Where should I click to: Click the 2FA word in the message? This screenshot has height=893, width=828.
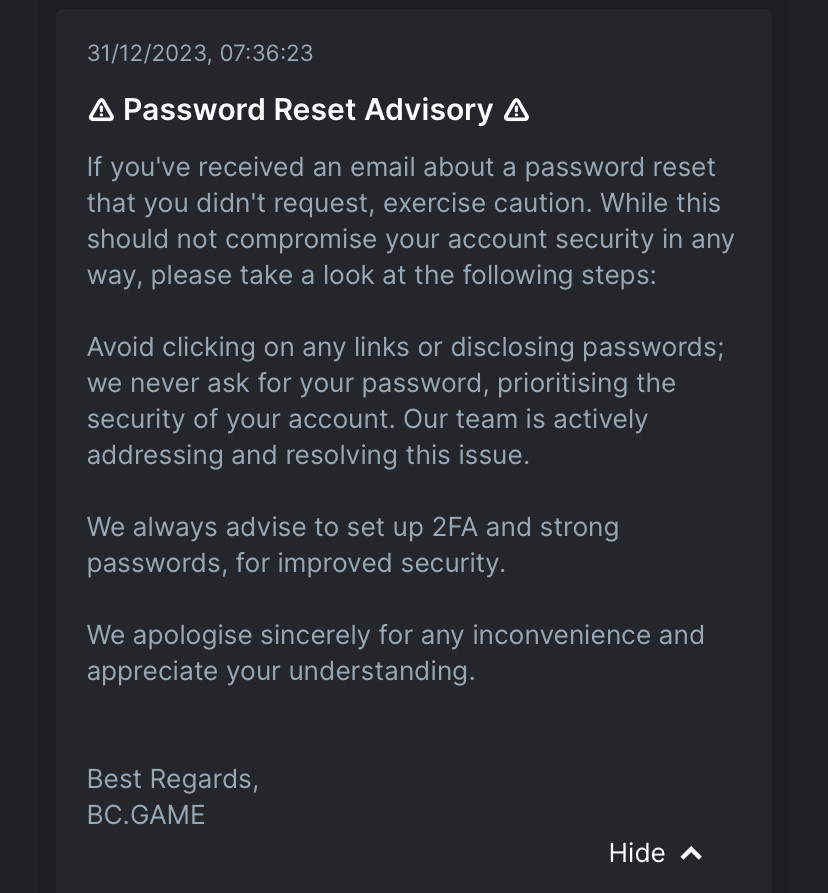(x=454, y=527)
